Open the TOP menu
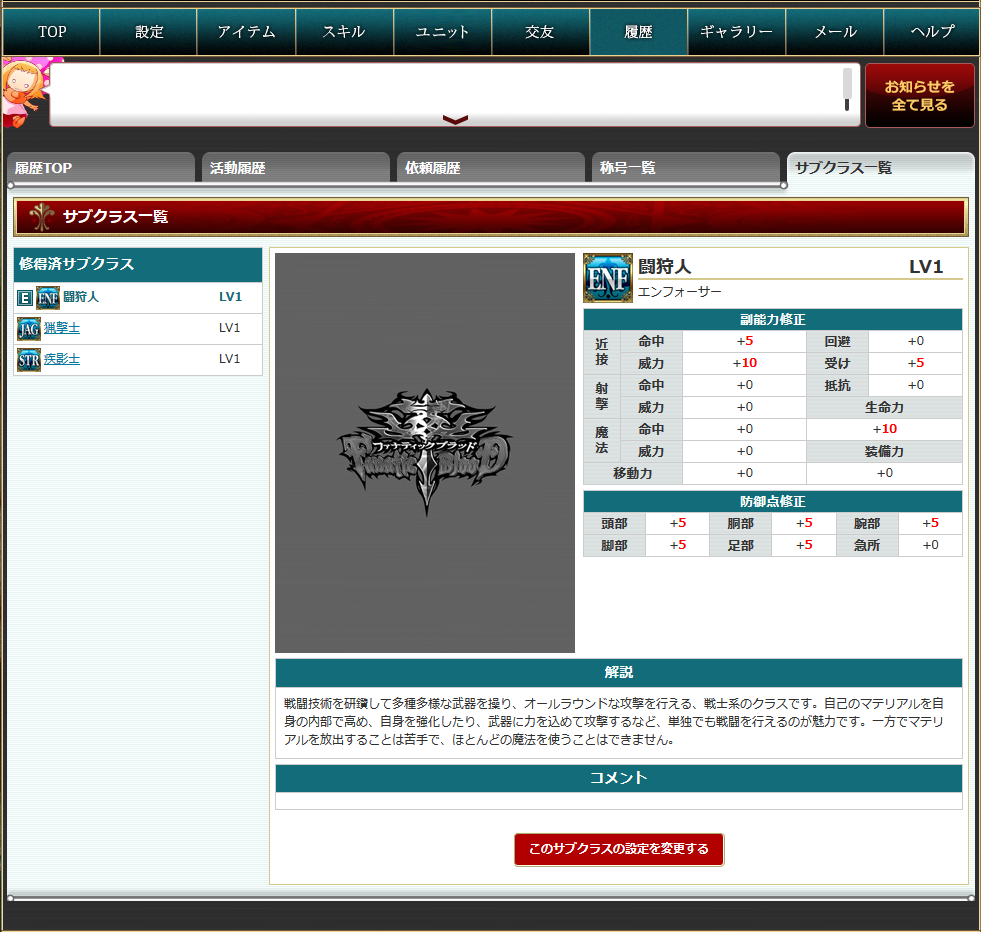The width and height of the screenshot is (981, 932). pos(51,32)
